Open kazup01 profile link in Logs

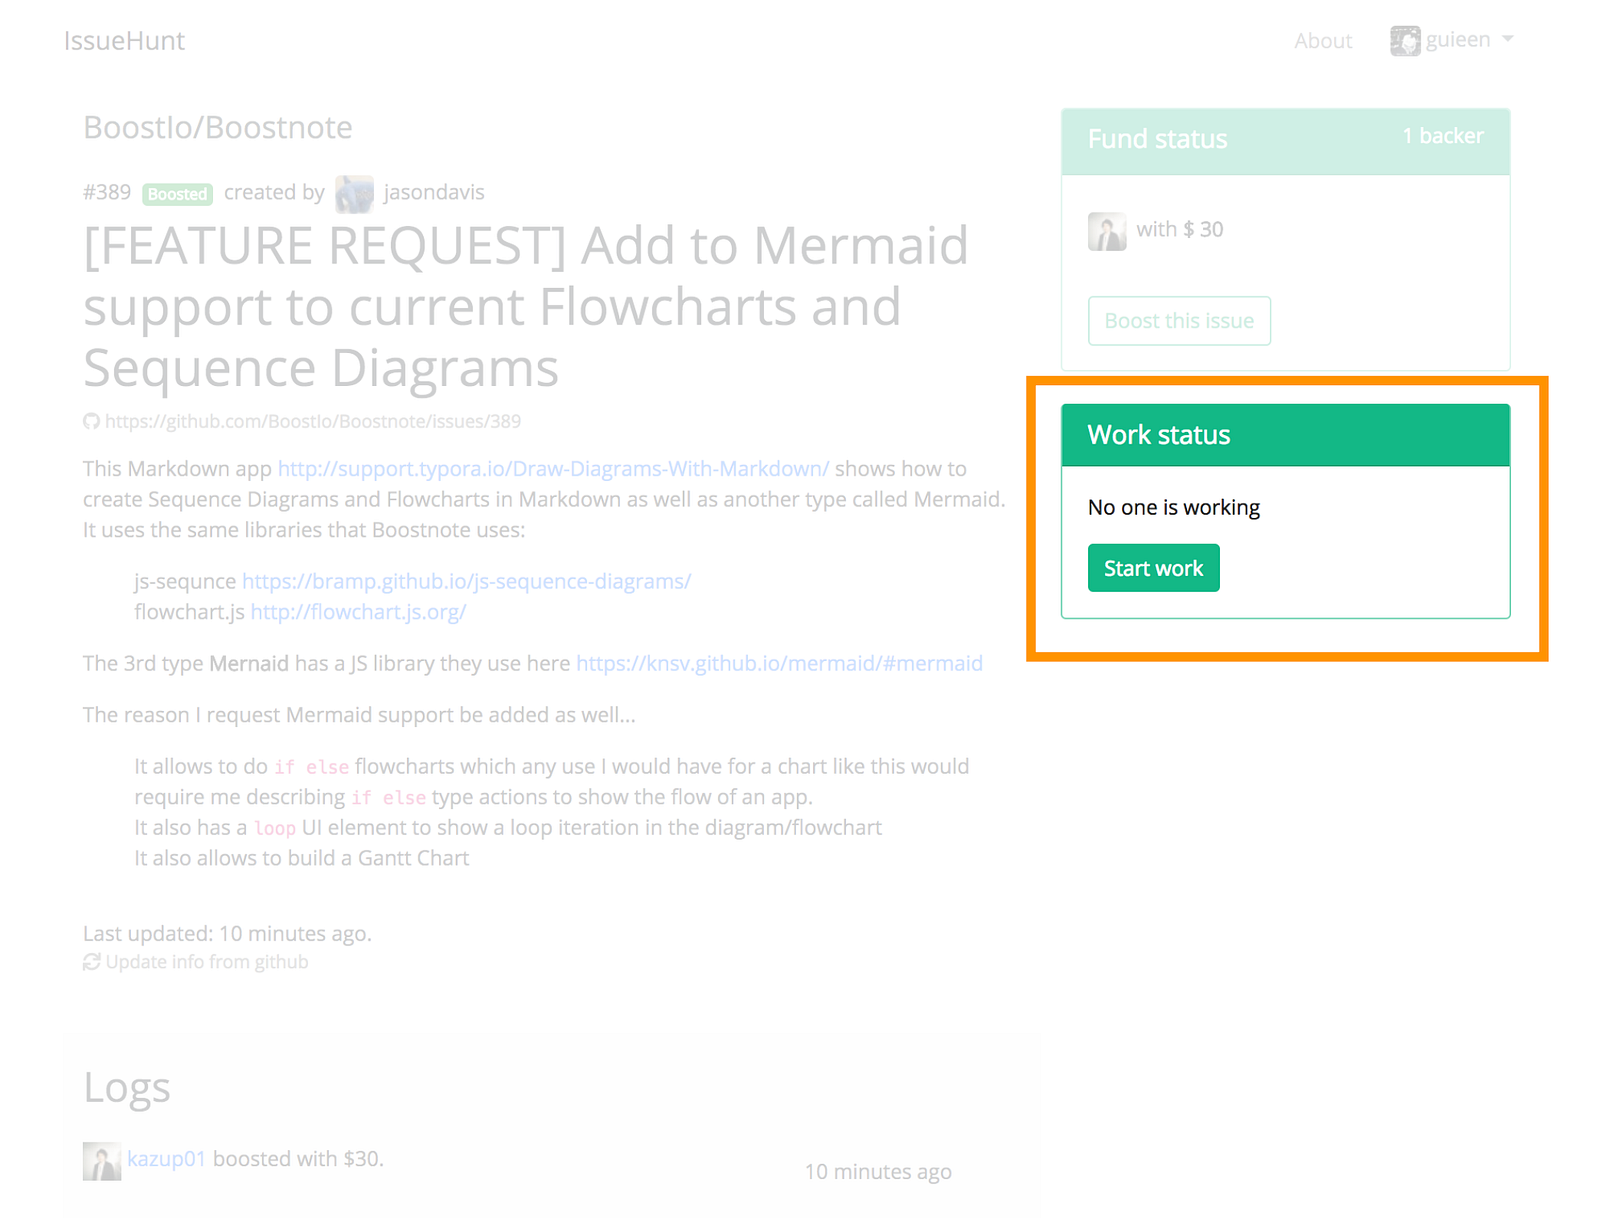[x=166, y=1159]
